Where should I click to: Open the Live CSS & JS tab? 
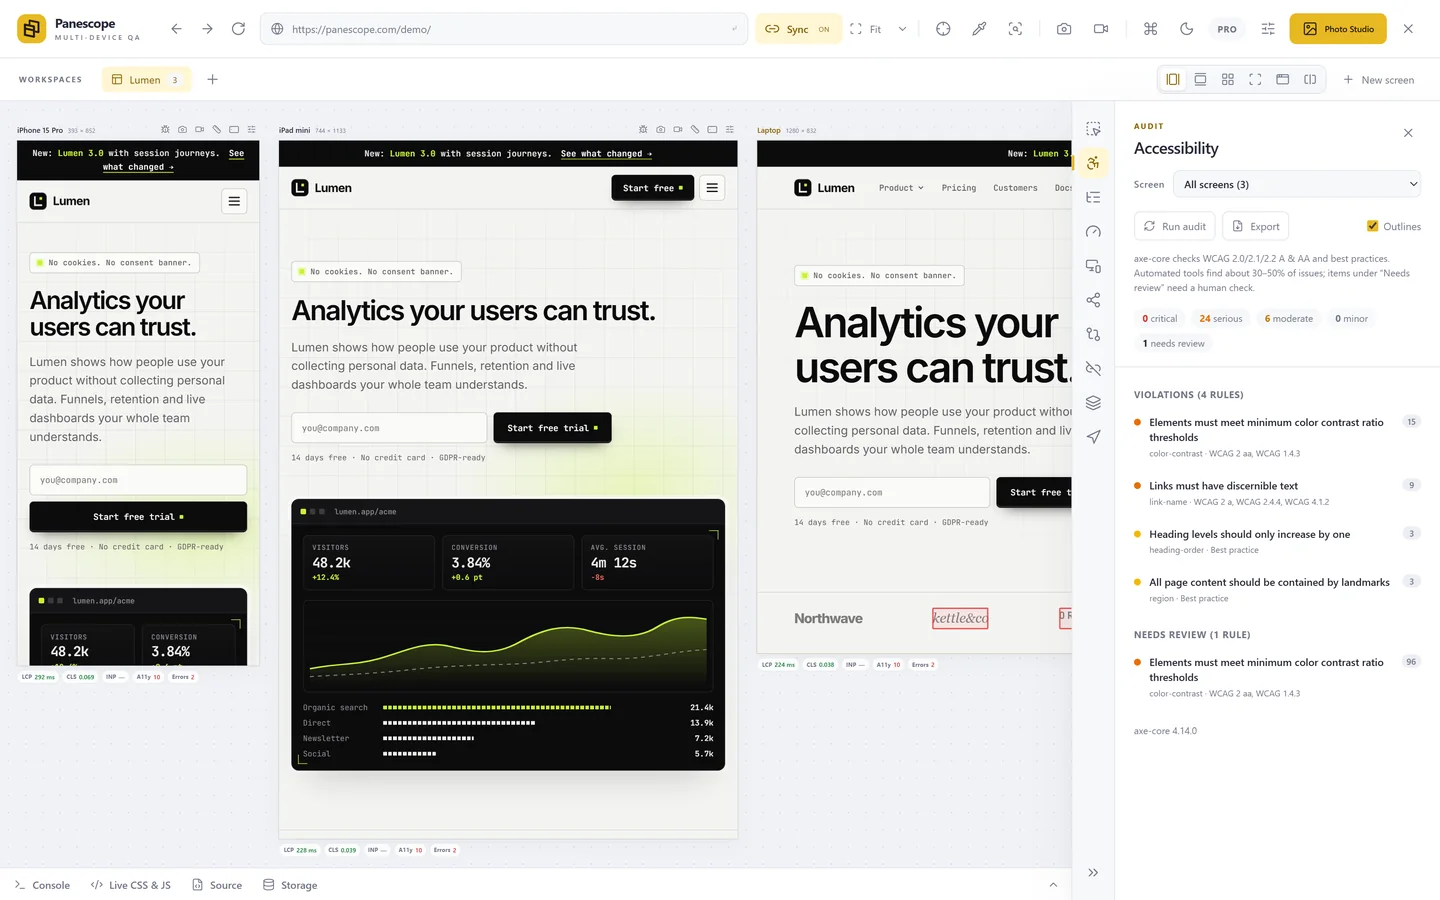click(x=130, y=885)
